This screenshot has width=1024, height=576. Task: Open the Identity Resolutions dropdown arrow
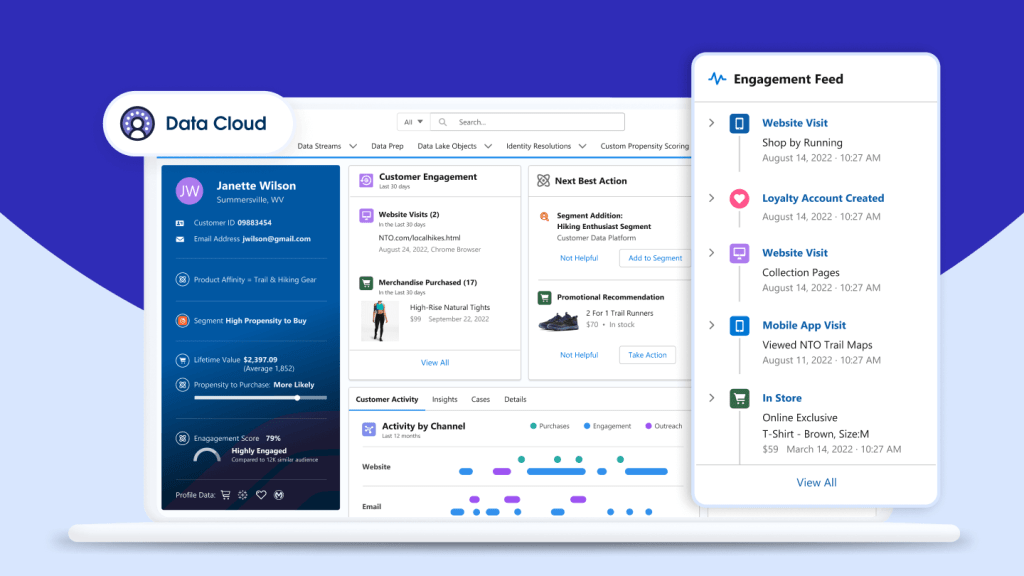[x=582, y=146]
